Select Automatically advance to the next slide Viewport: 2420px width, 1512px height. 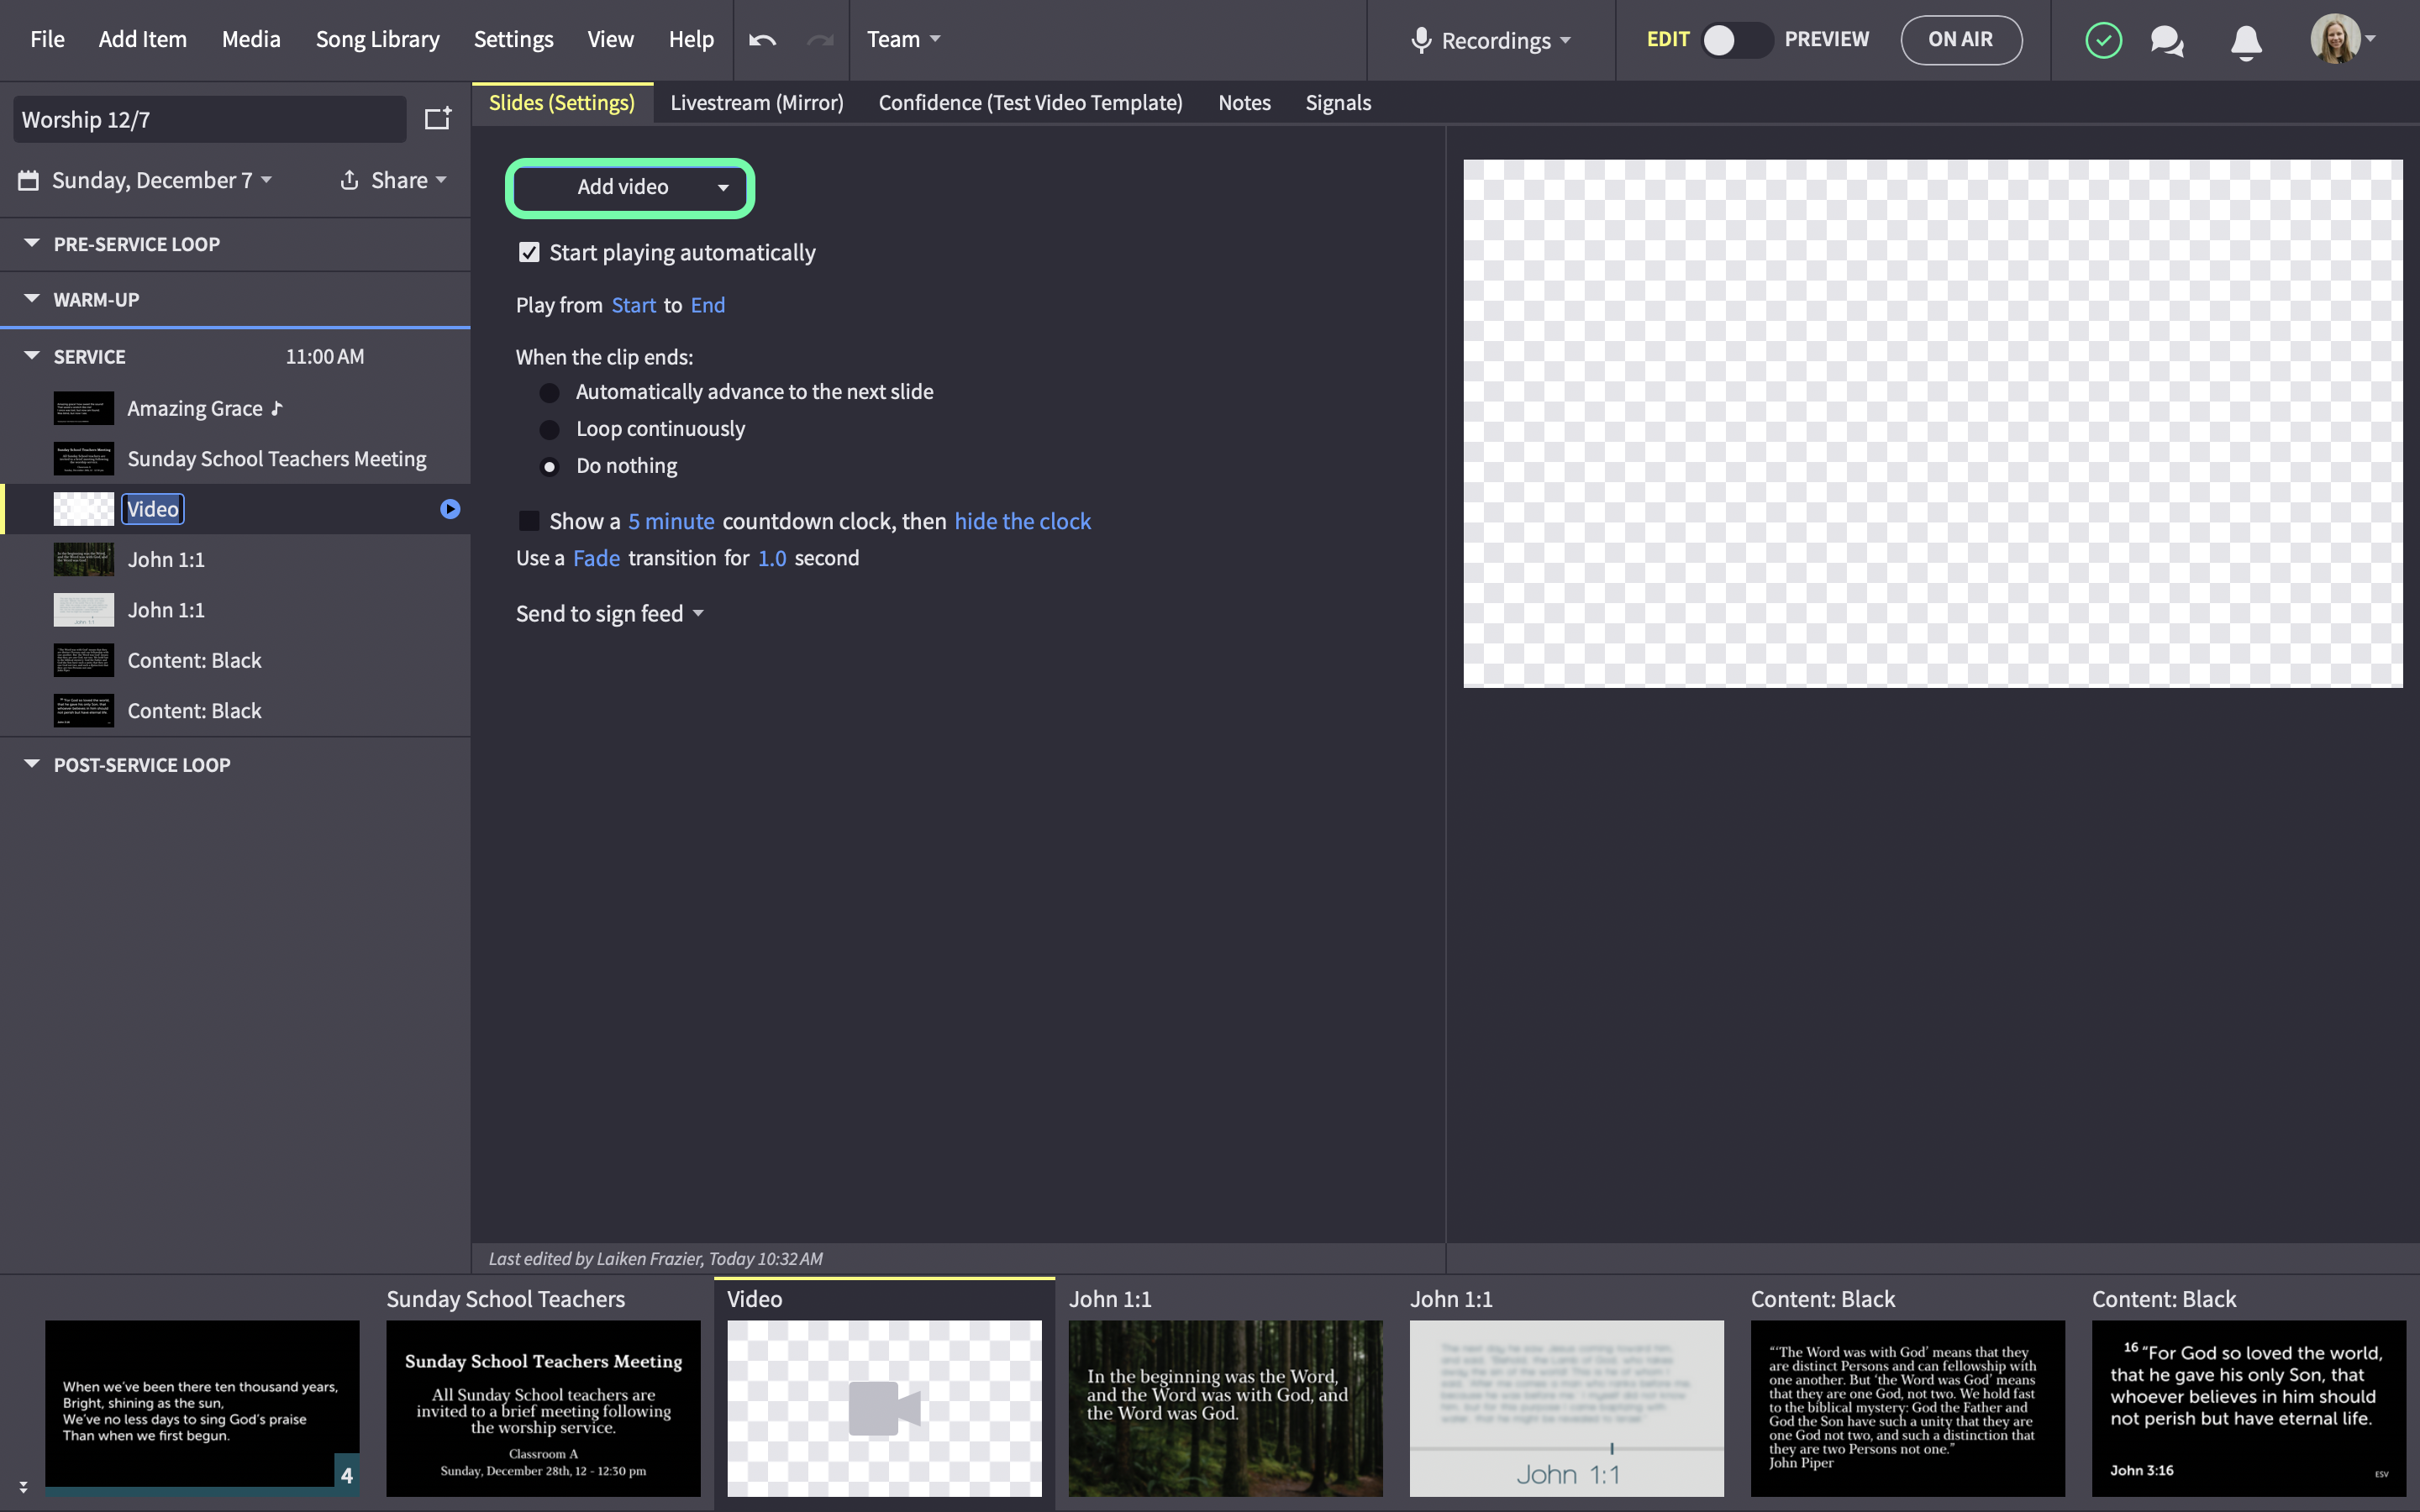click(x=549, y=392)
